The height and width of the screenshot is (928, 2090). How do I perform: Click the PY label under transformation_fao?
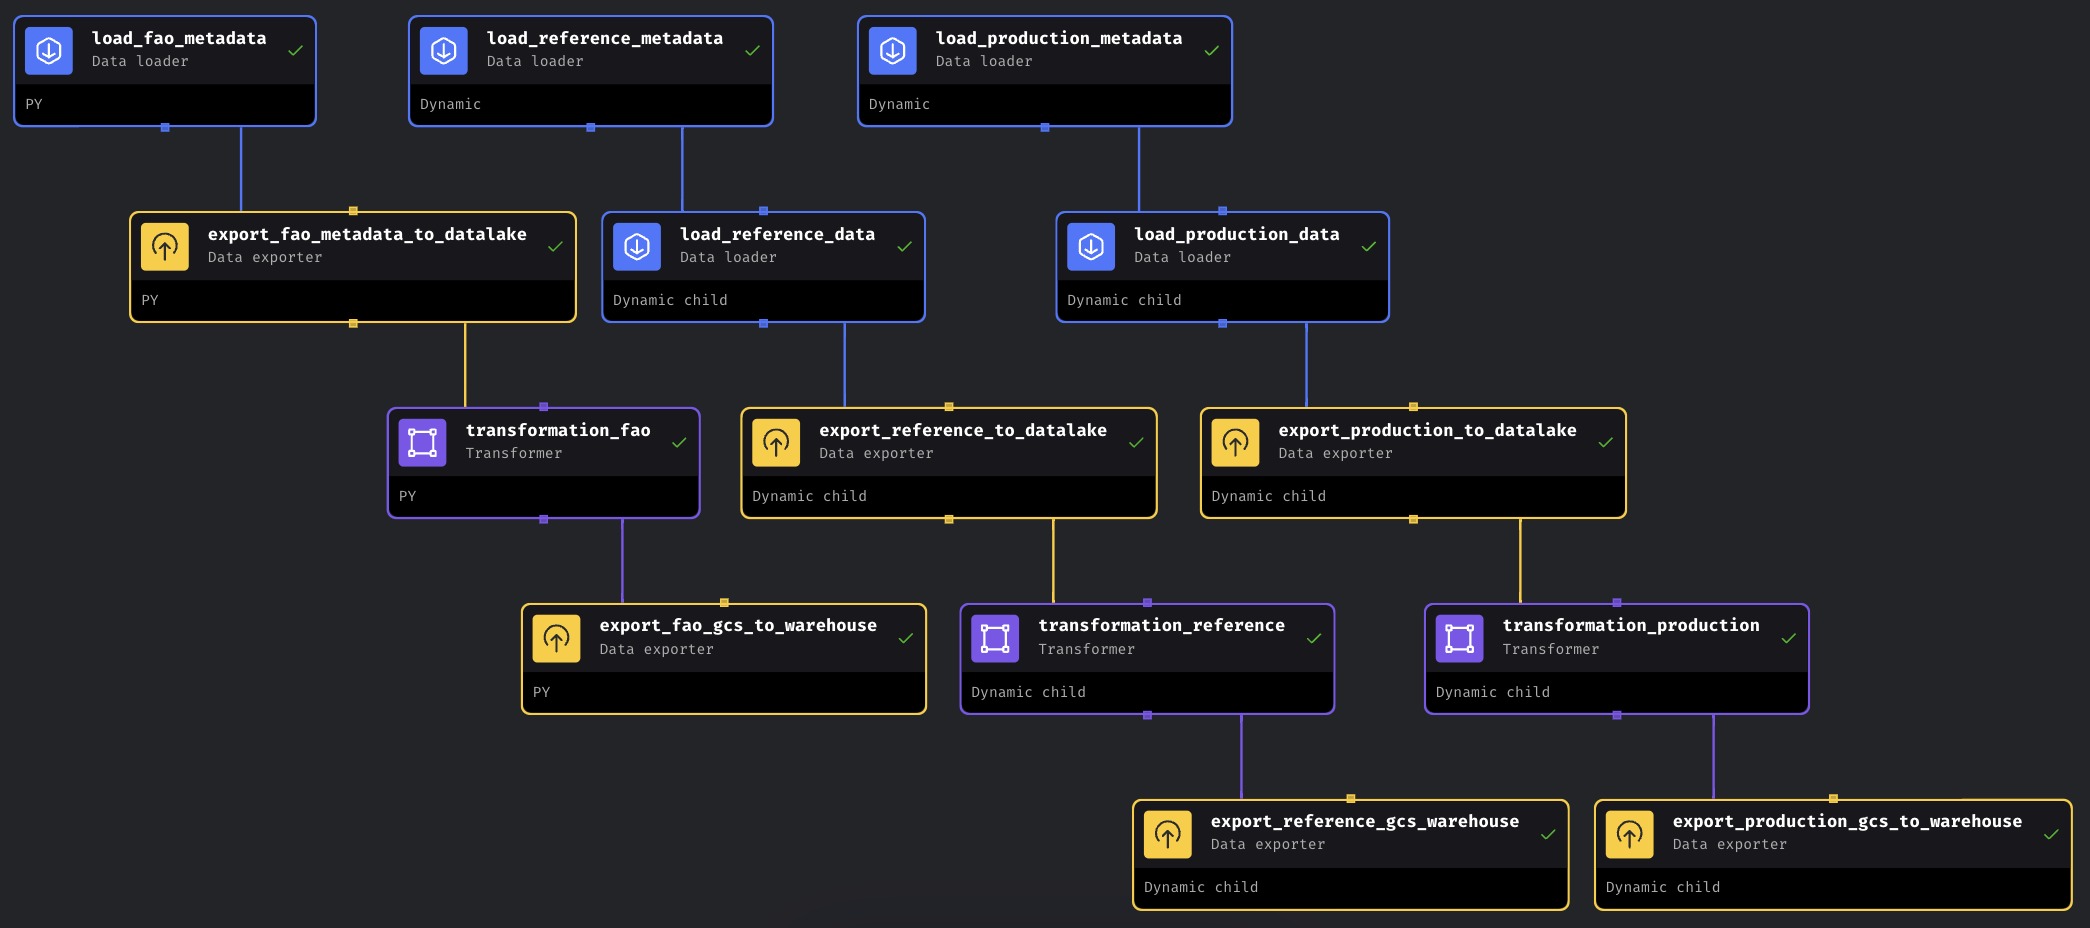pos(407,496)
